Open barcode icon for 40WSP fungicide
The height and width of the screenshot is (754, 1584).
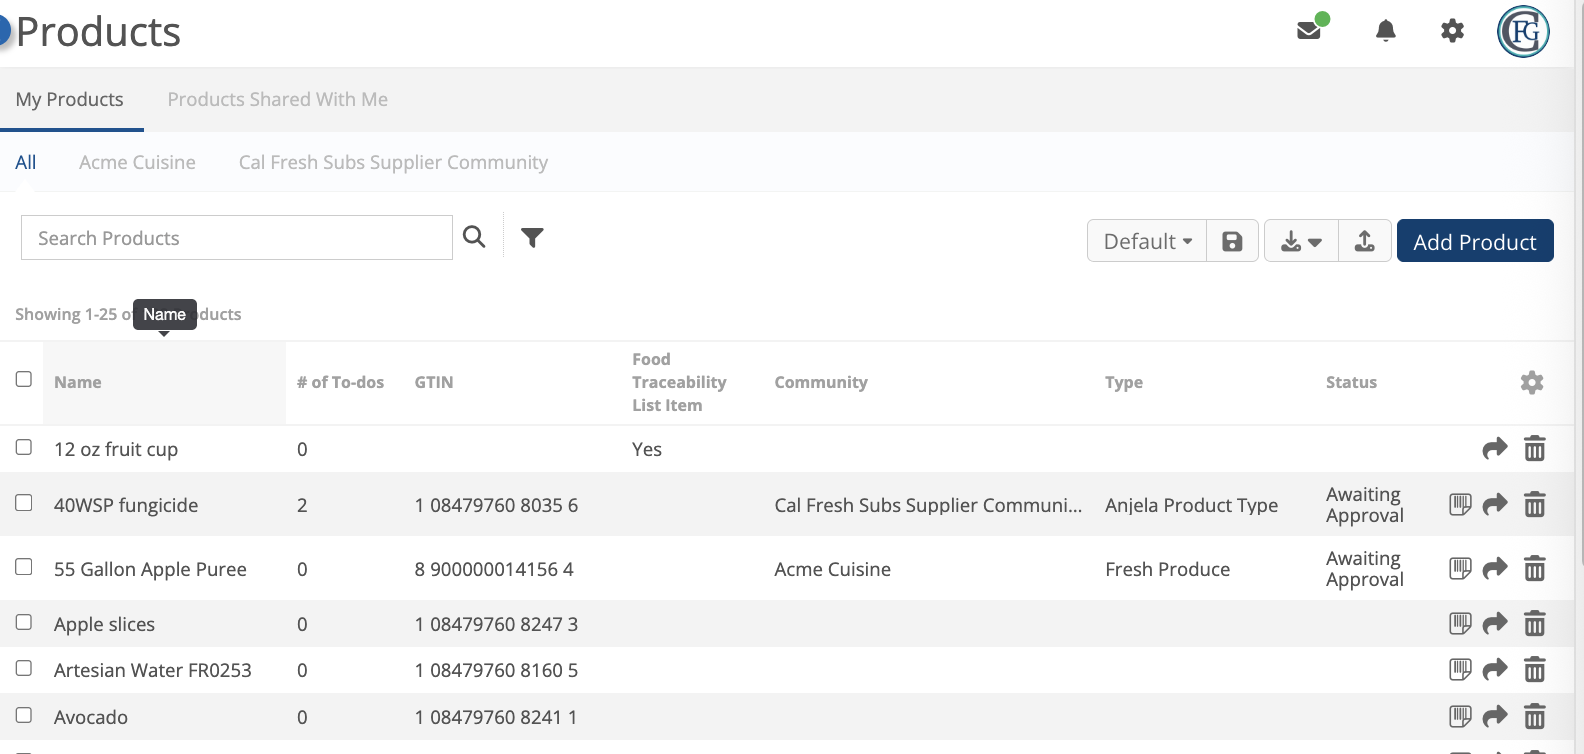click(x=1460, y=505)
